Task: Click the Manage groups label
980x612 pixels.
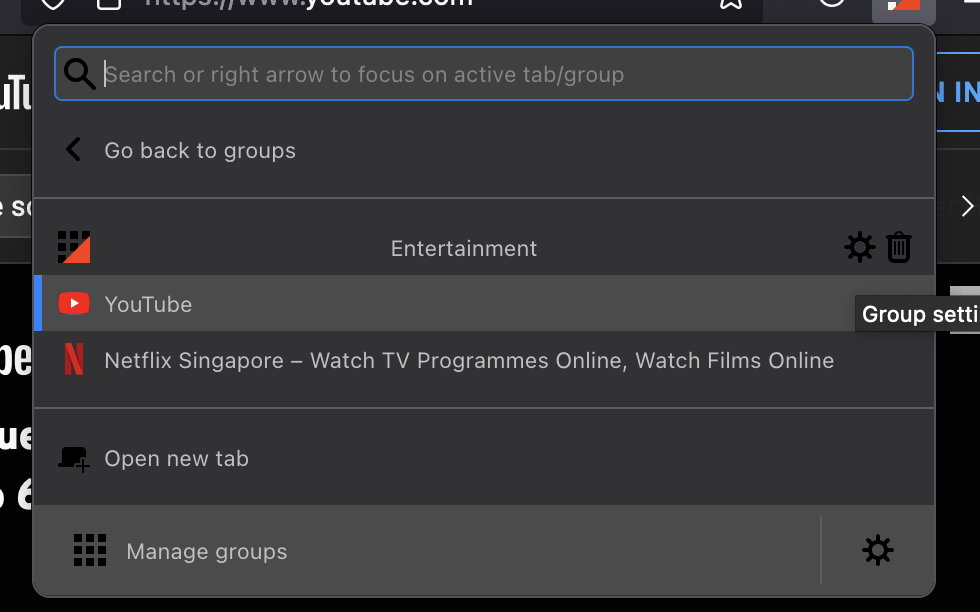Action: pos(206,550)
